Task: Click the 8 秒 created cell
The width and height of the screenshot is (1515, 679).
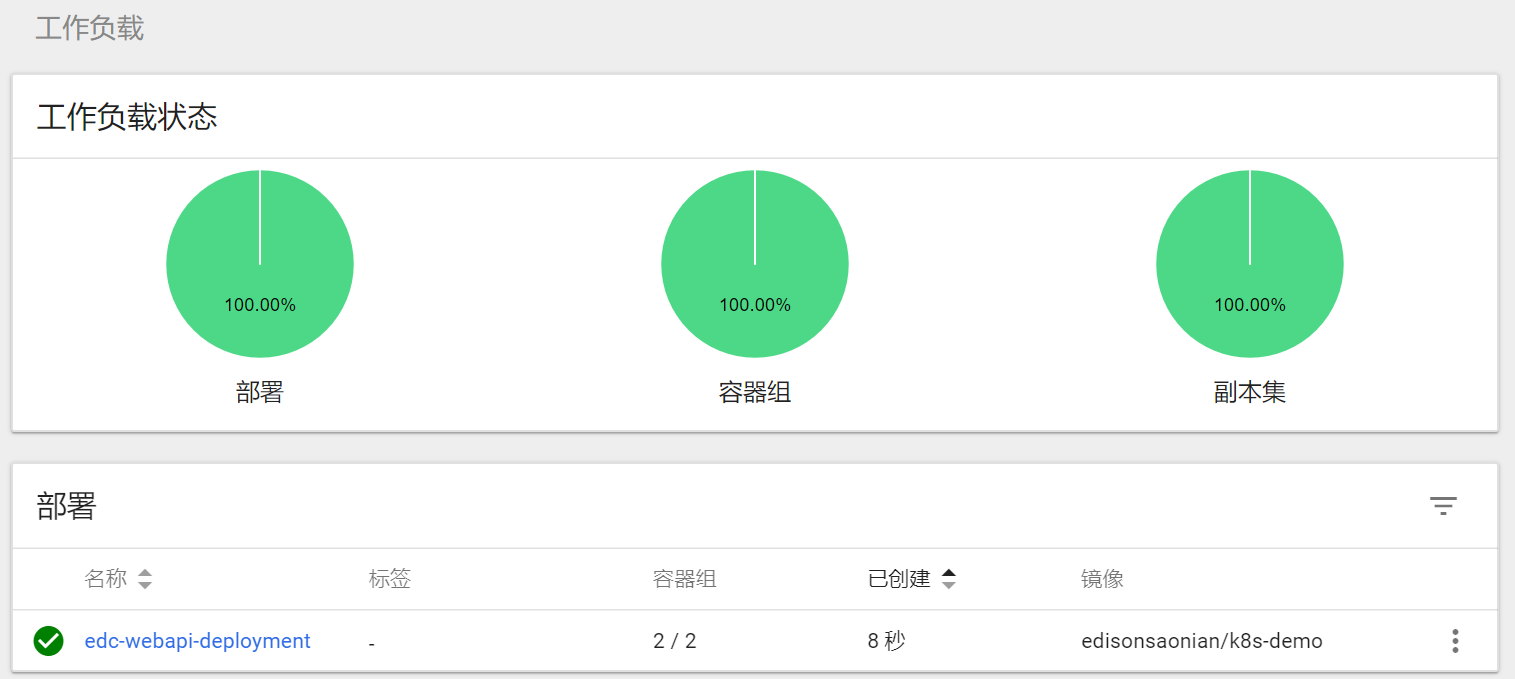Action: pyautogui.click(x=887, y=641)
